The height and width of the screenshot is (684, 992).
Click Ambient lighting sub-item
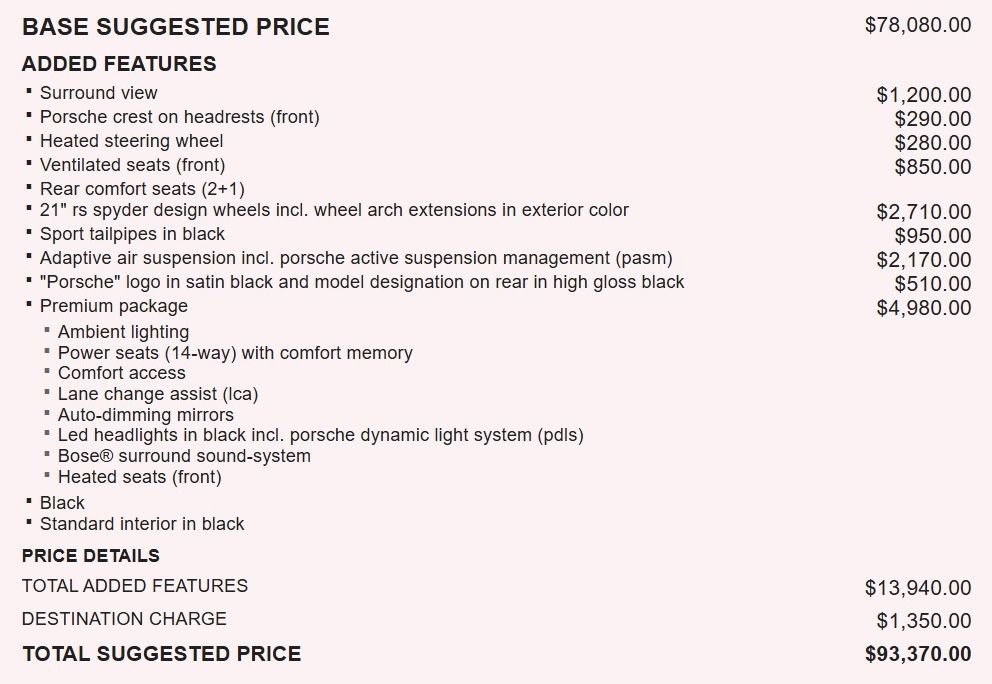(123, 332)
